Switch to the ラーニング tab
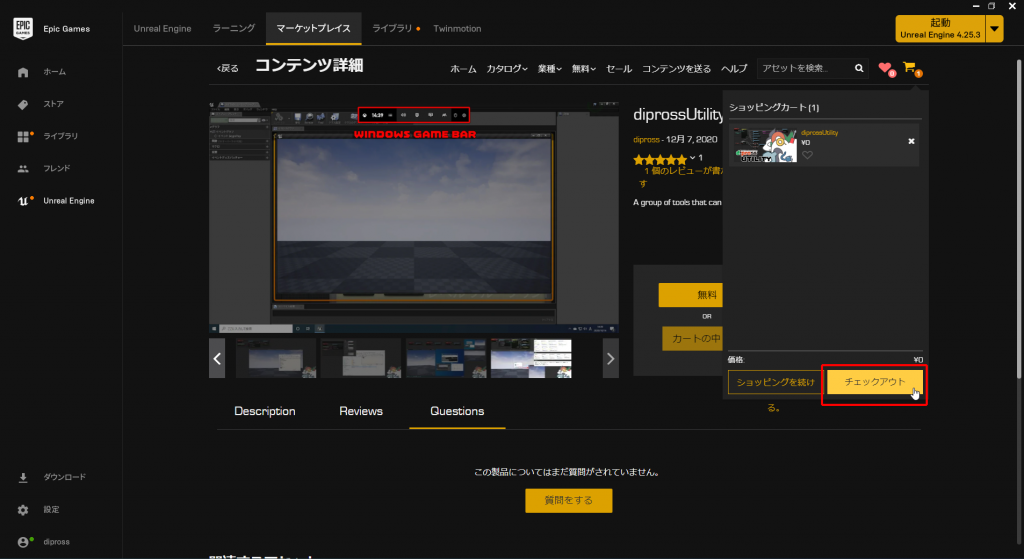The height and width of the screenshot is (559, 1024). (x=234, y=29)
